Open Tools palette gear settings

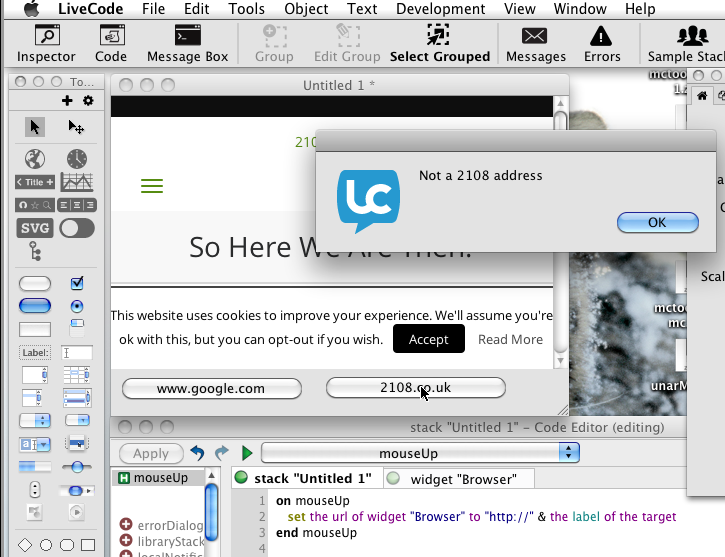(x=88, y=100)
